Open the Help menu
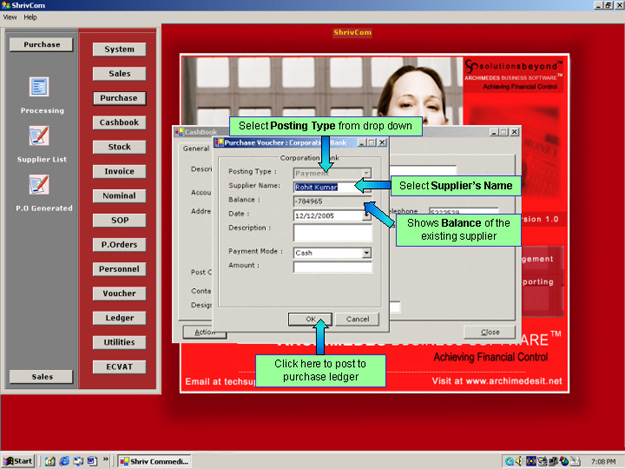 click(x=30, y=18)
